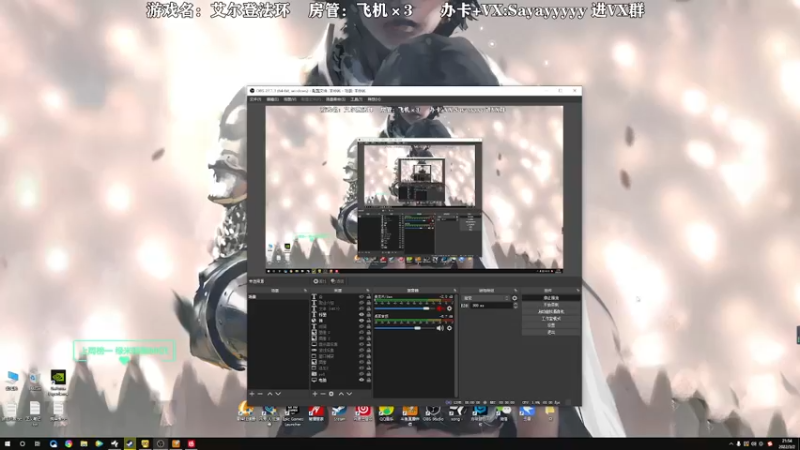Screen dimensions: 800x450
Task: Open Task View on the taskbar
Action: click(x=37, y=444)
